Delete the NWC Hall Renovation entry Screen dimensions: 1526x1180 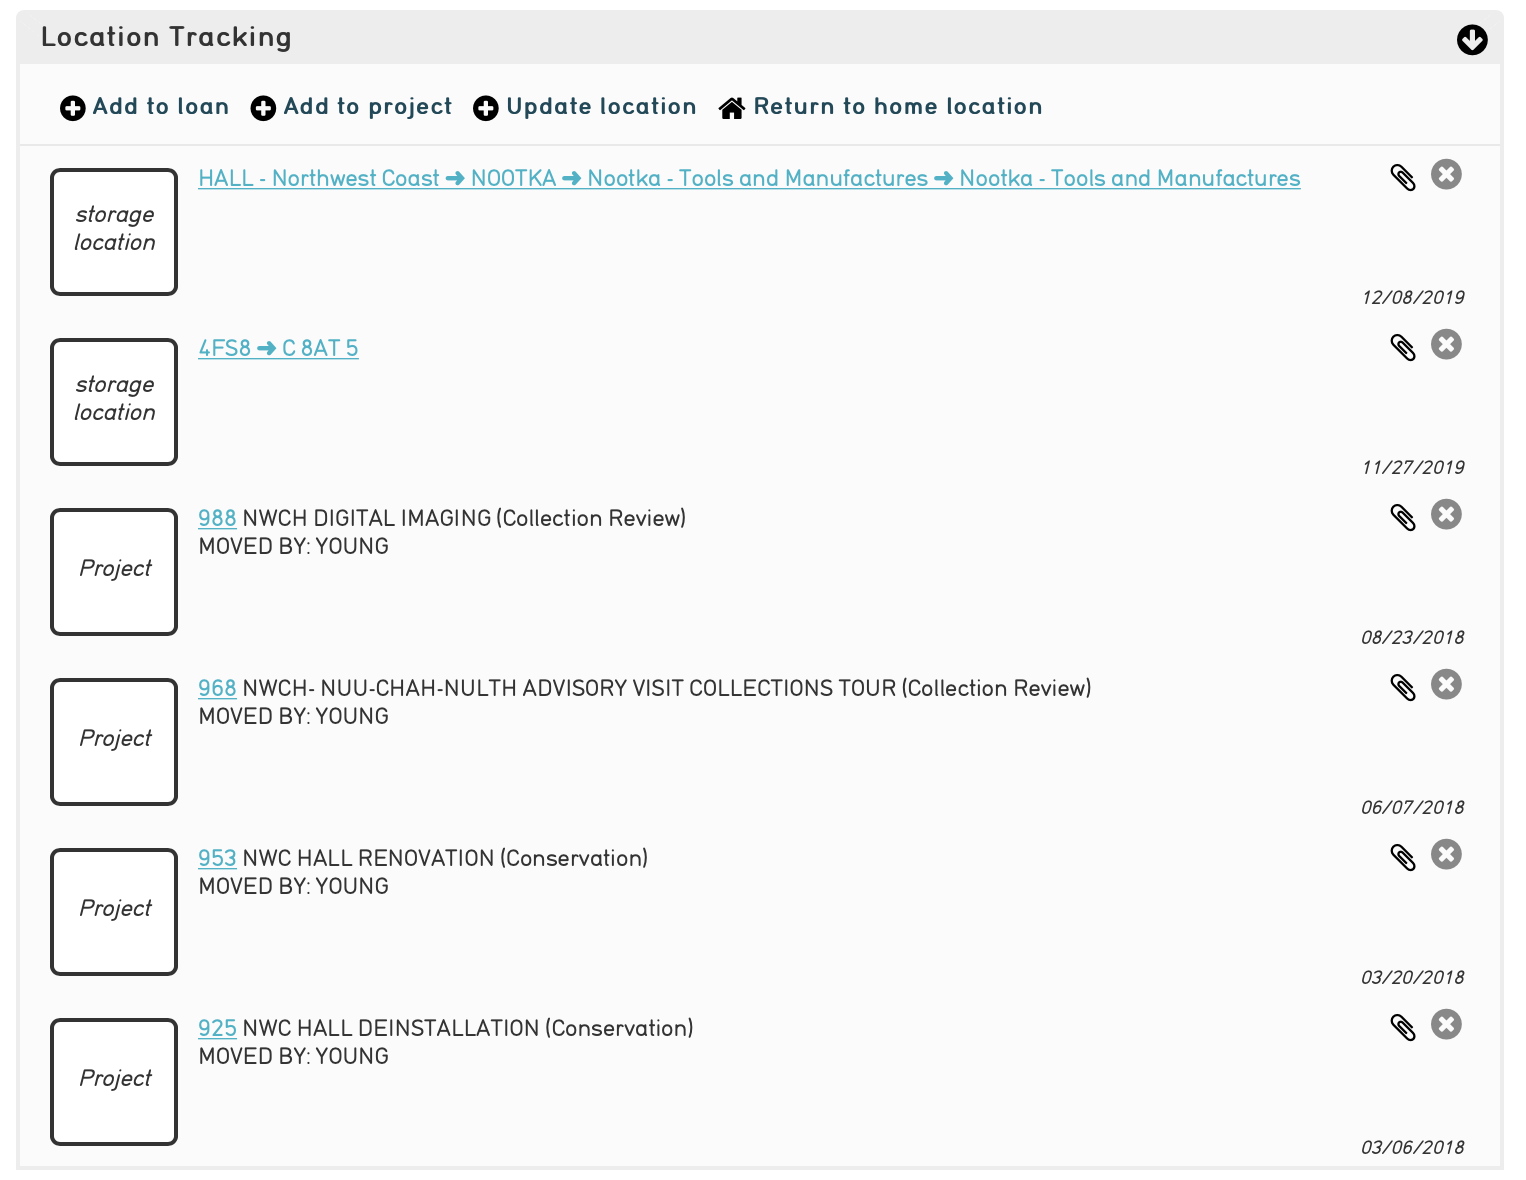pos(1446,855)
